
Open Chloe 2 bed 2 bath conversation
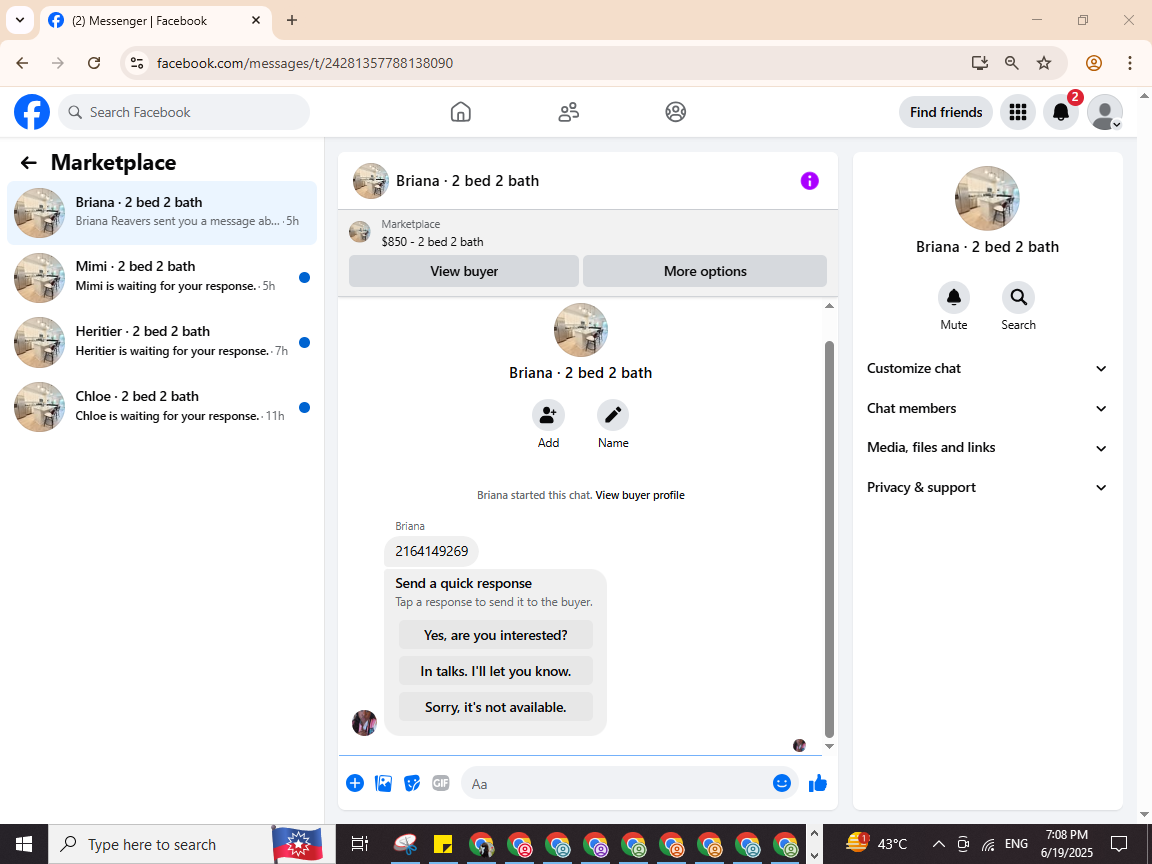pos(162,407)
